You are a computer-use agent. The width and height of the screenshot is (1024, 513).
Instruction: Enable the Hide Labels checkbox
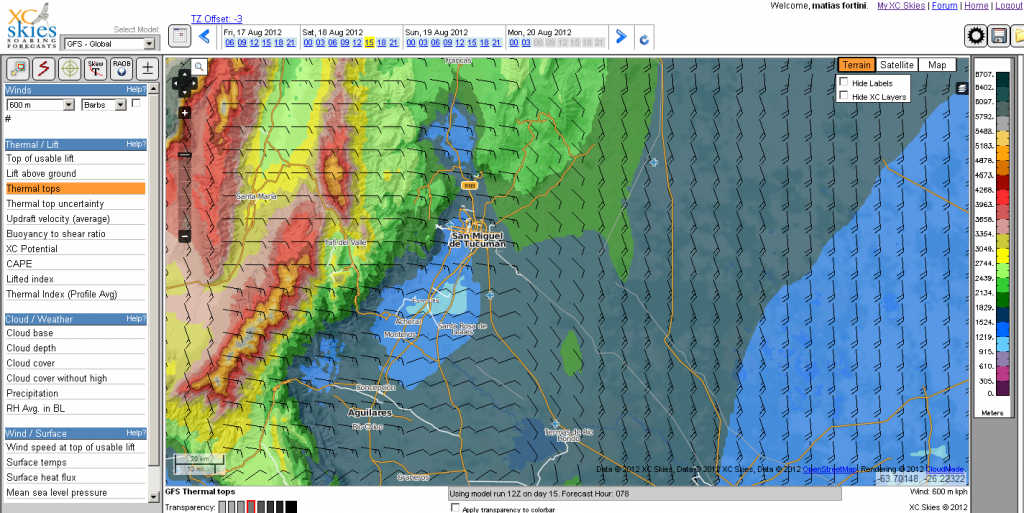[845, 82]
